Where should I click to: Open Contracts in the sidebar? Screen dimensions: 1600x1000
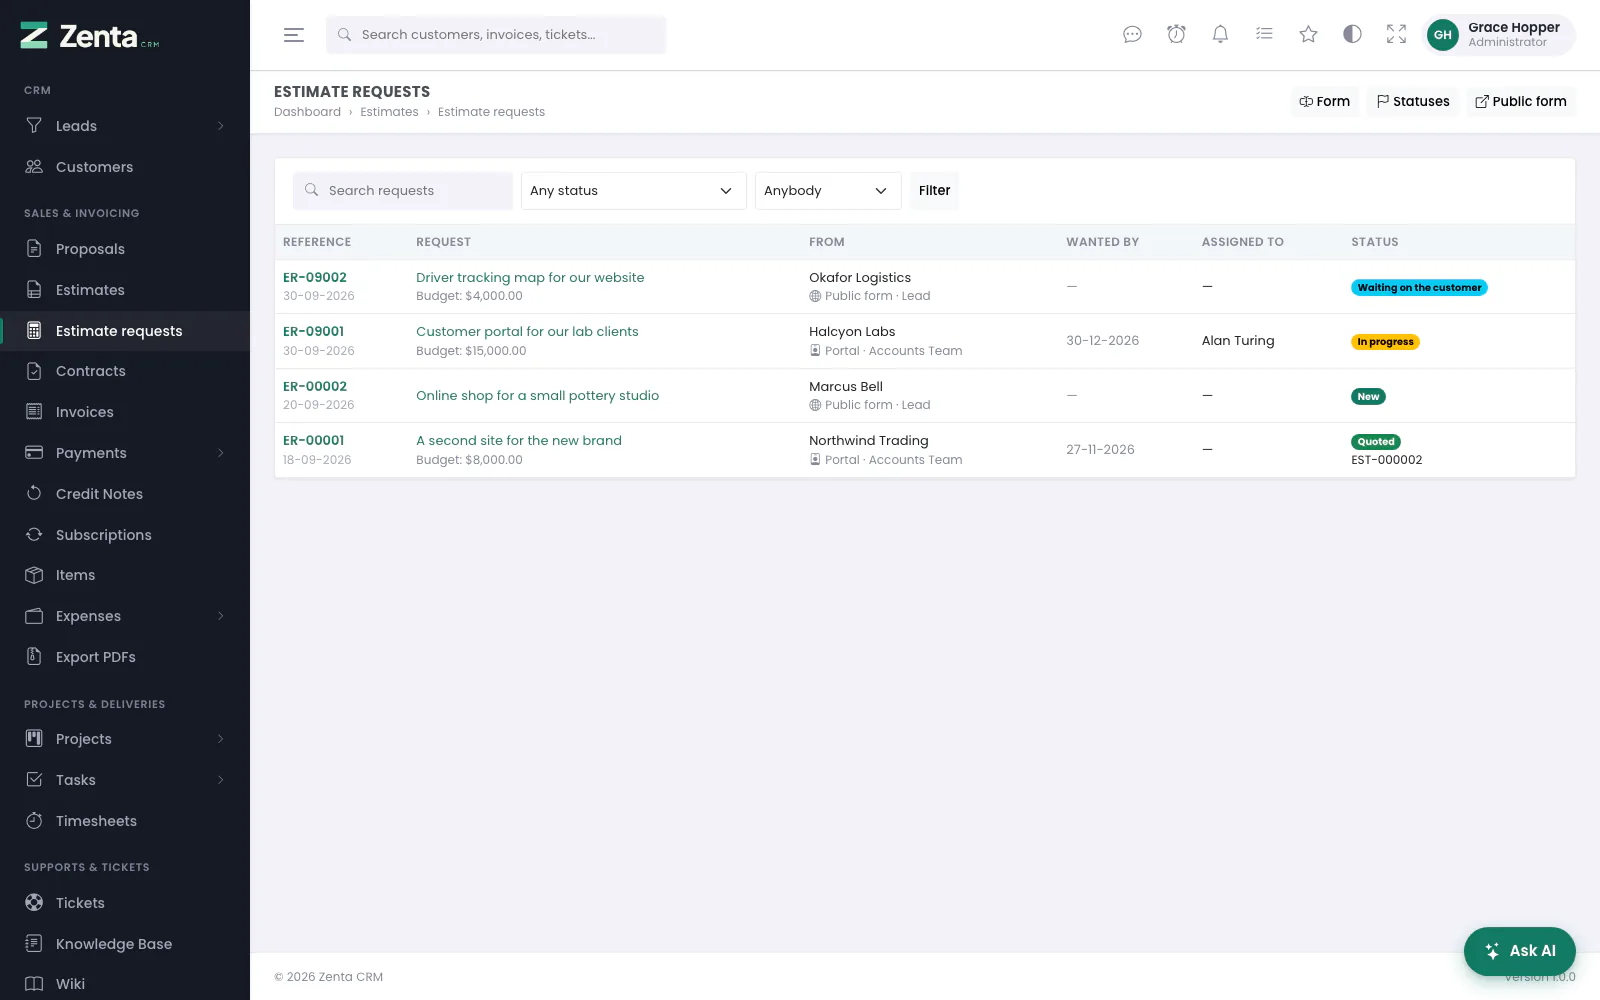pos(125,371)
